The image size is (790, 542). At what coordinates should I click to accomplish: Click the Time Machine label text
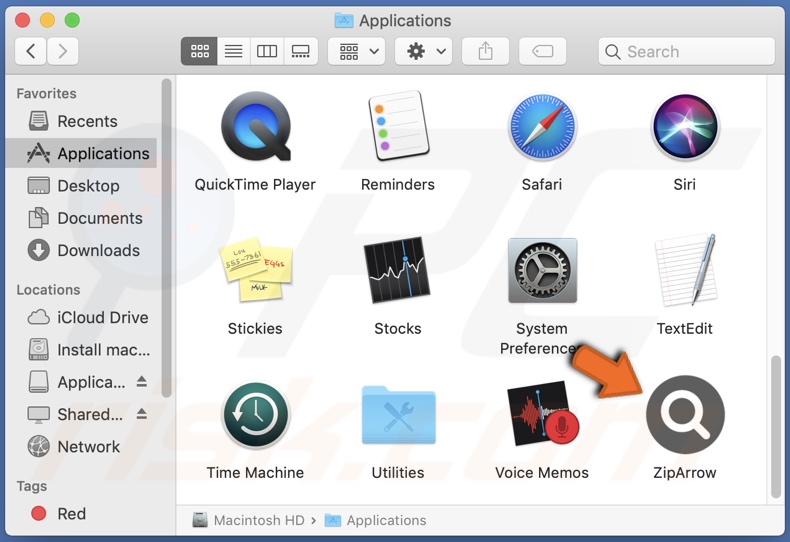(255, 472)
